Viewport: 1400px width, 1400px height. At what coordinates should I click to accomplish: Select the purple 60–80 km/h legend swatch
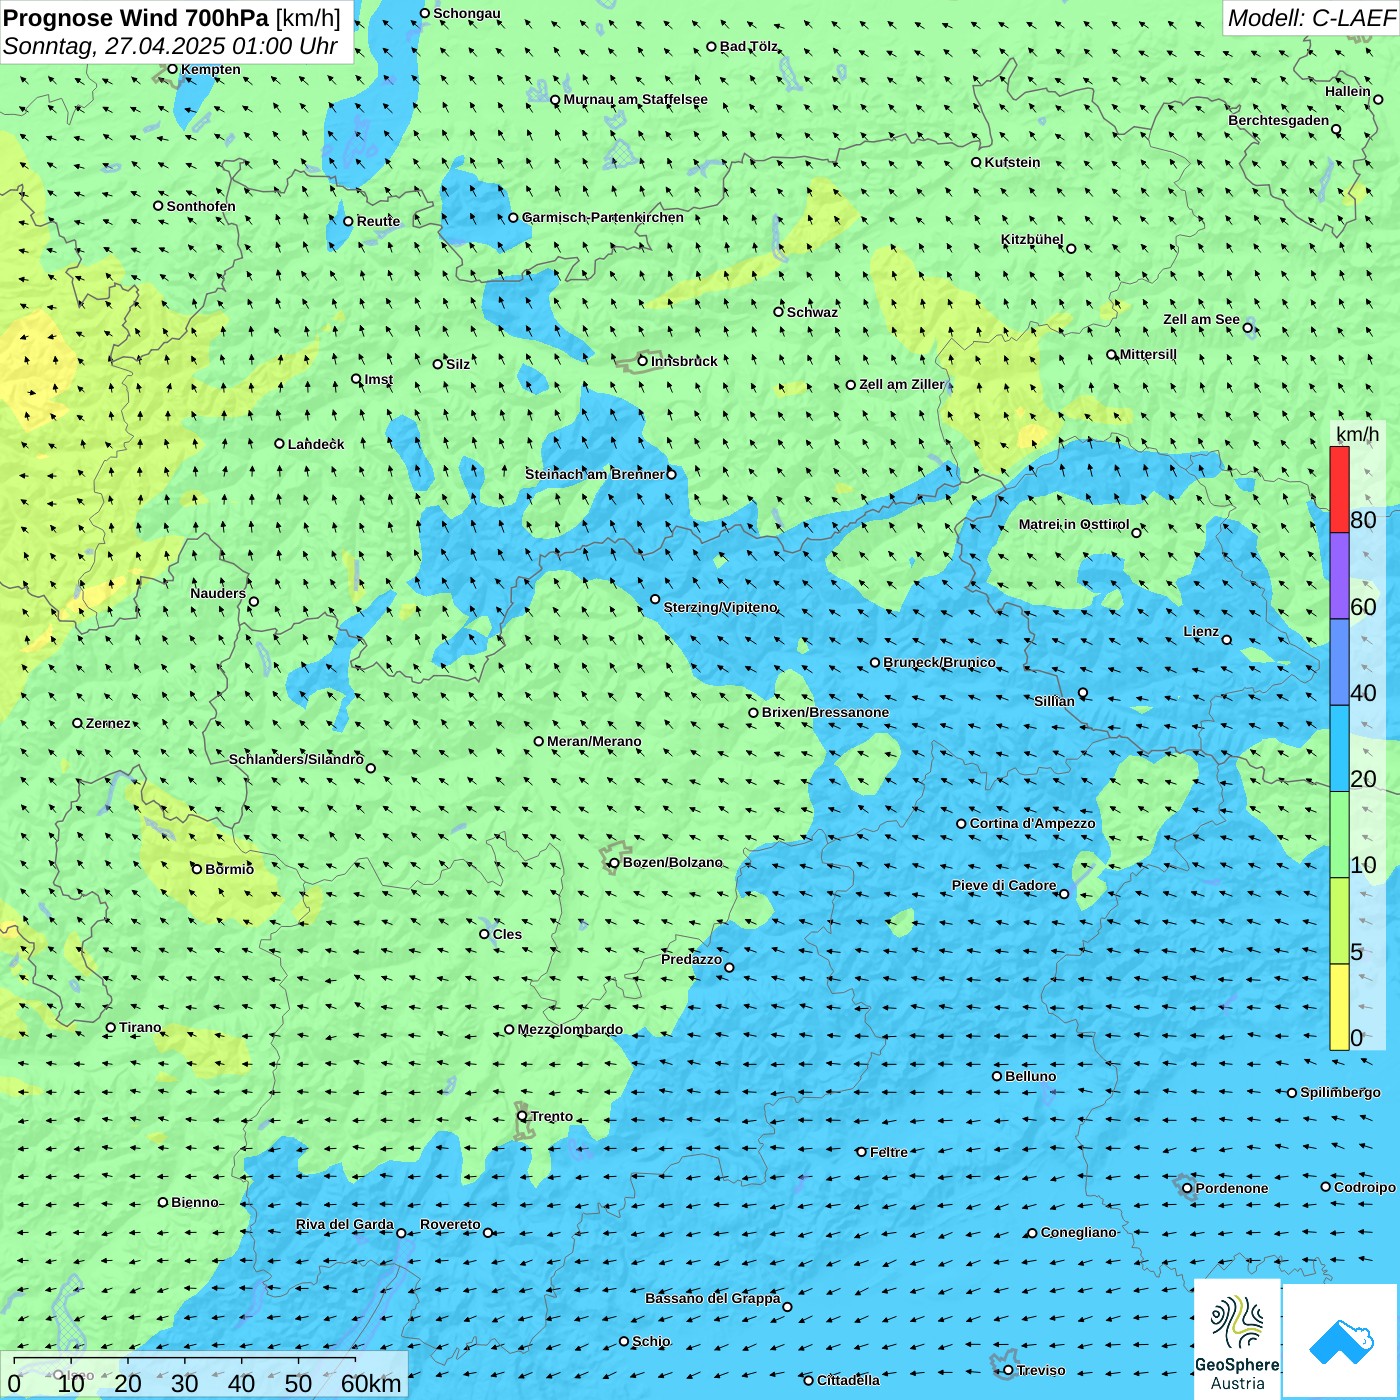point(1339,576)
